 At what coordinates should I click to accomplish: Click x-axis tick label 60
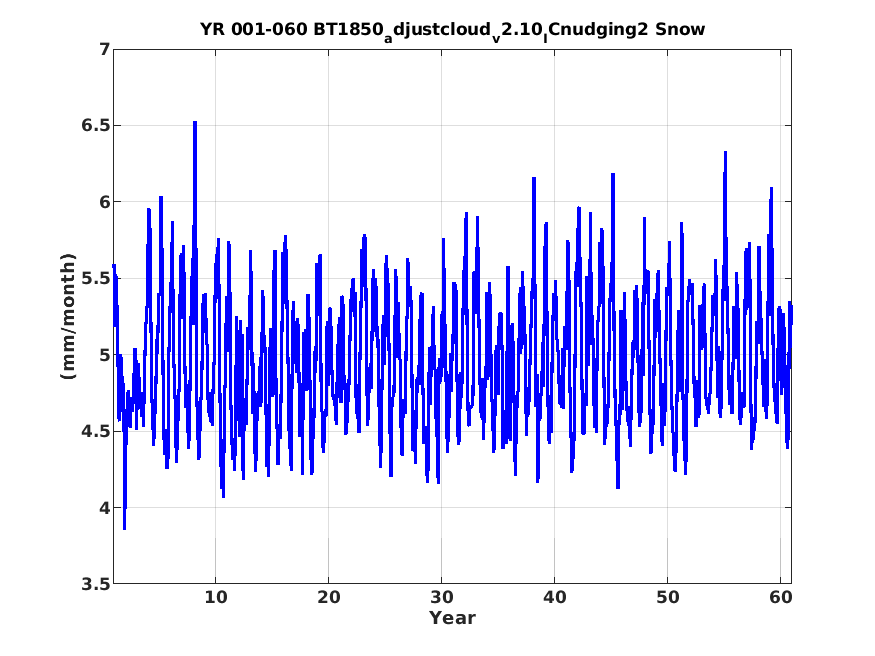click(x=781, y=597)
